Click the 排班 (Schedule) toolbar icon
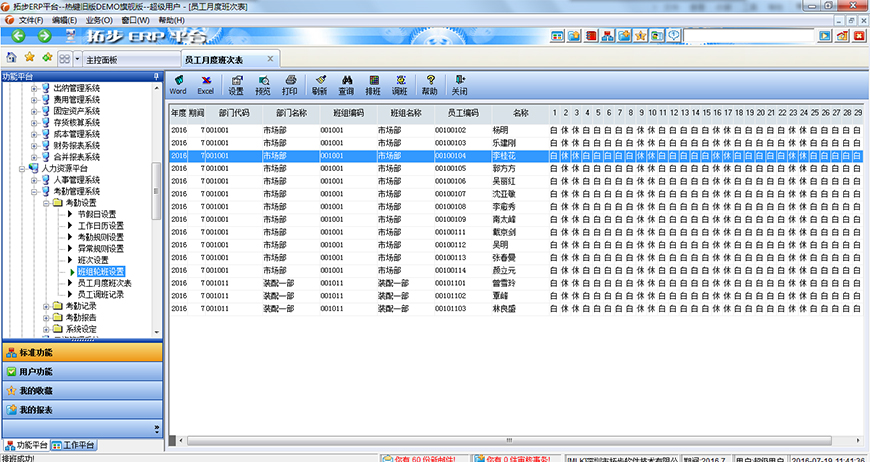870x462 pixels. click(373, 84)
